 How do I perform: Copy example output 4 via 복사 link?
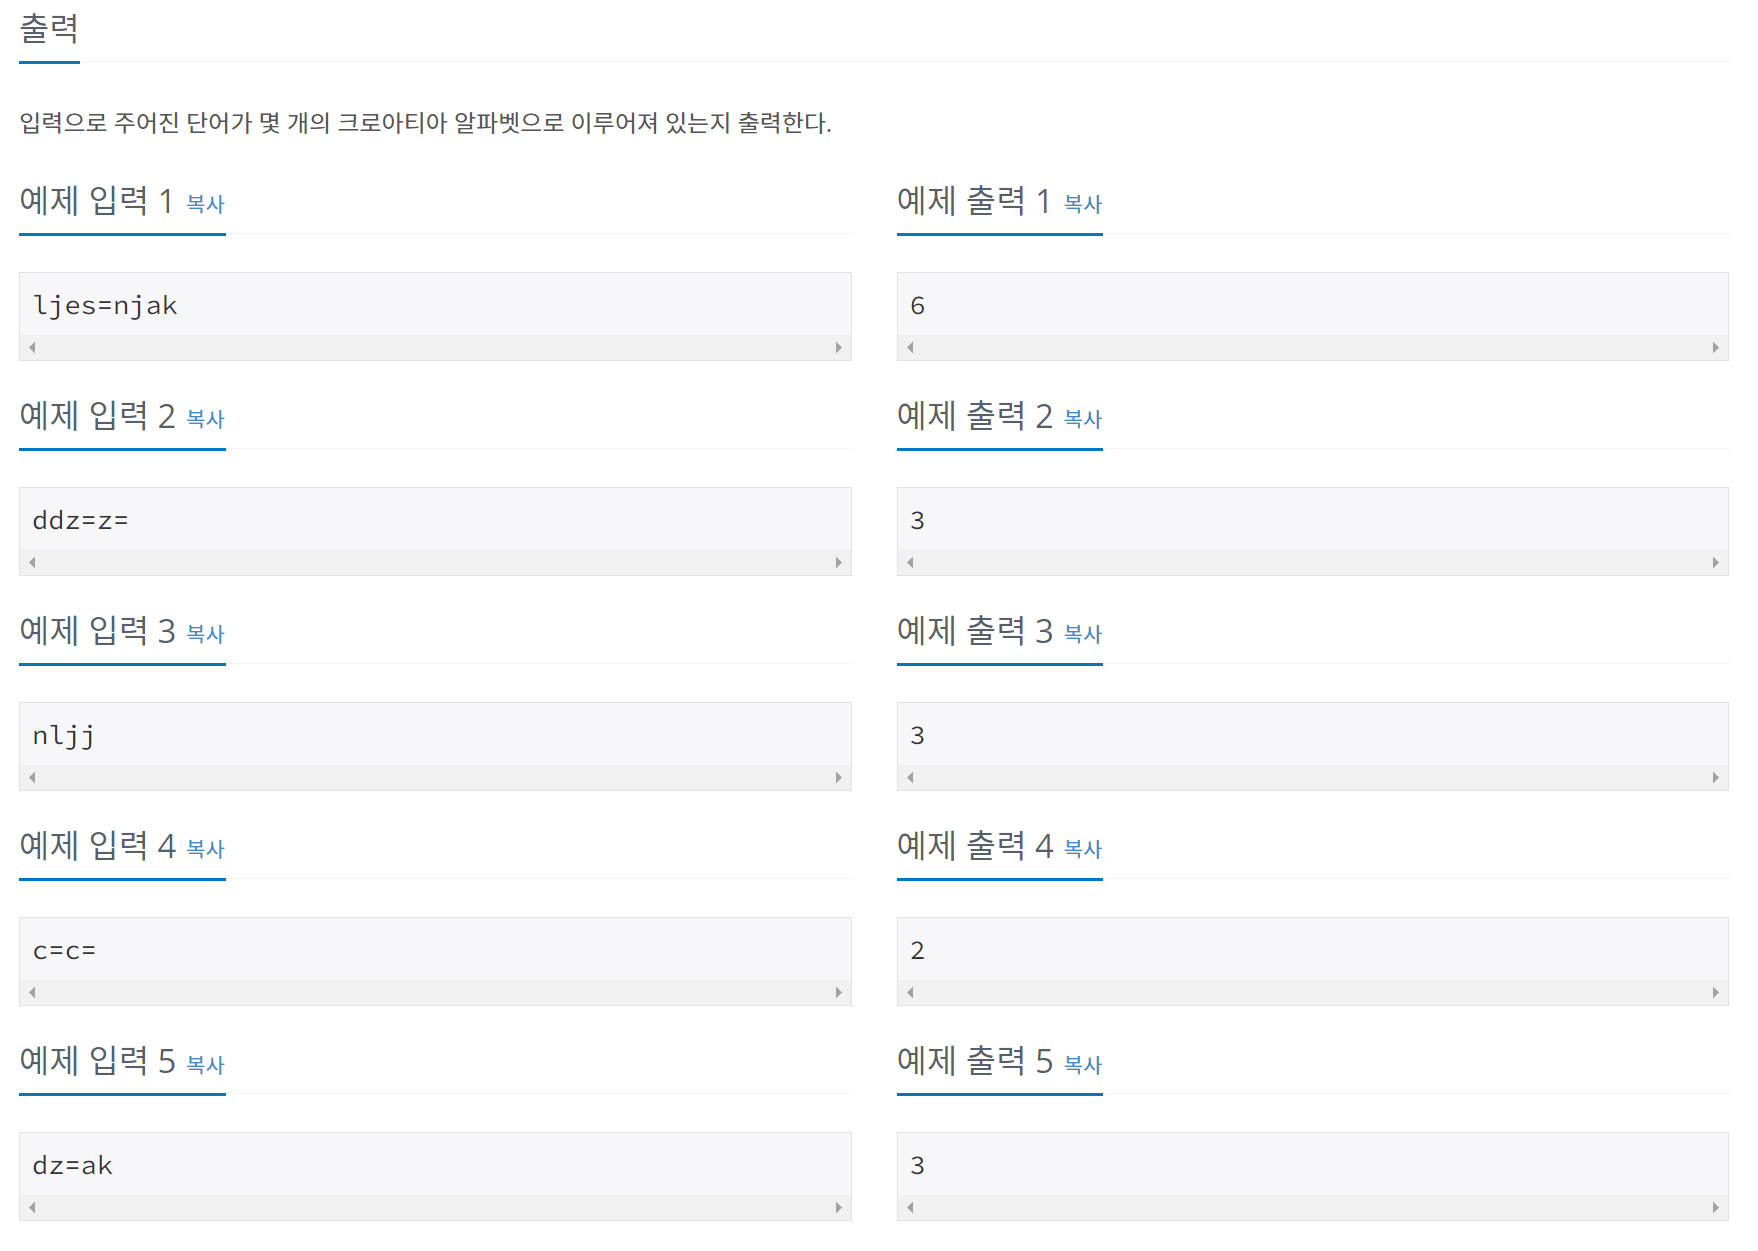tap(1082, 849)
